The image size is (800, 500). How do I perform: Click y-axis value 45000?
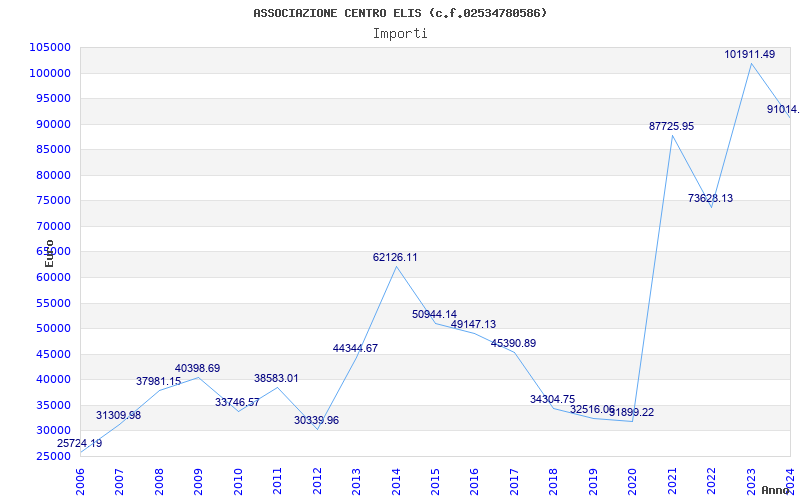click(53, 354)
